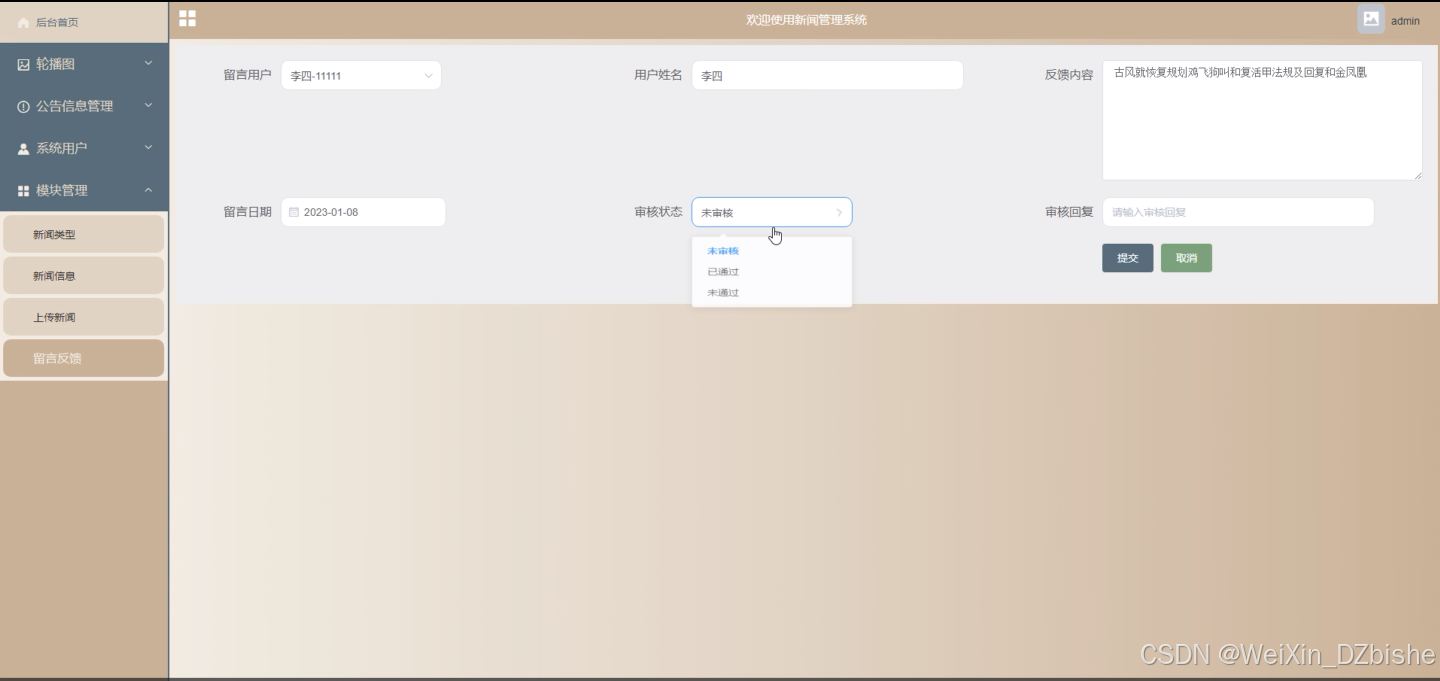Click the grid icon beside 模块管理
1440x681 pixels.
click(23, 191)
